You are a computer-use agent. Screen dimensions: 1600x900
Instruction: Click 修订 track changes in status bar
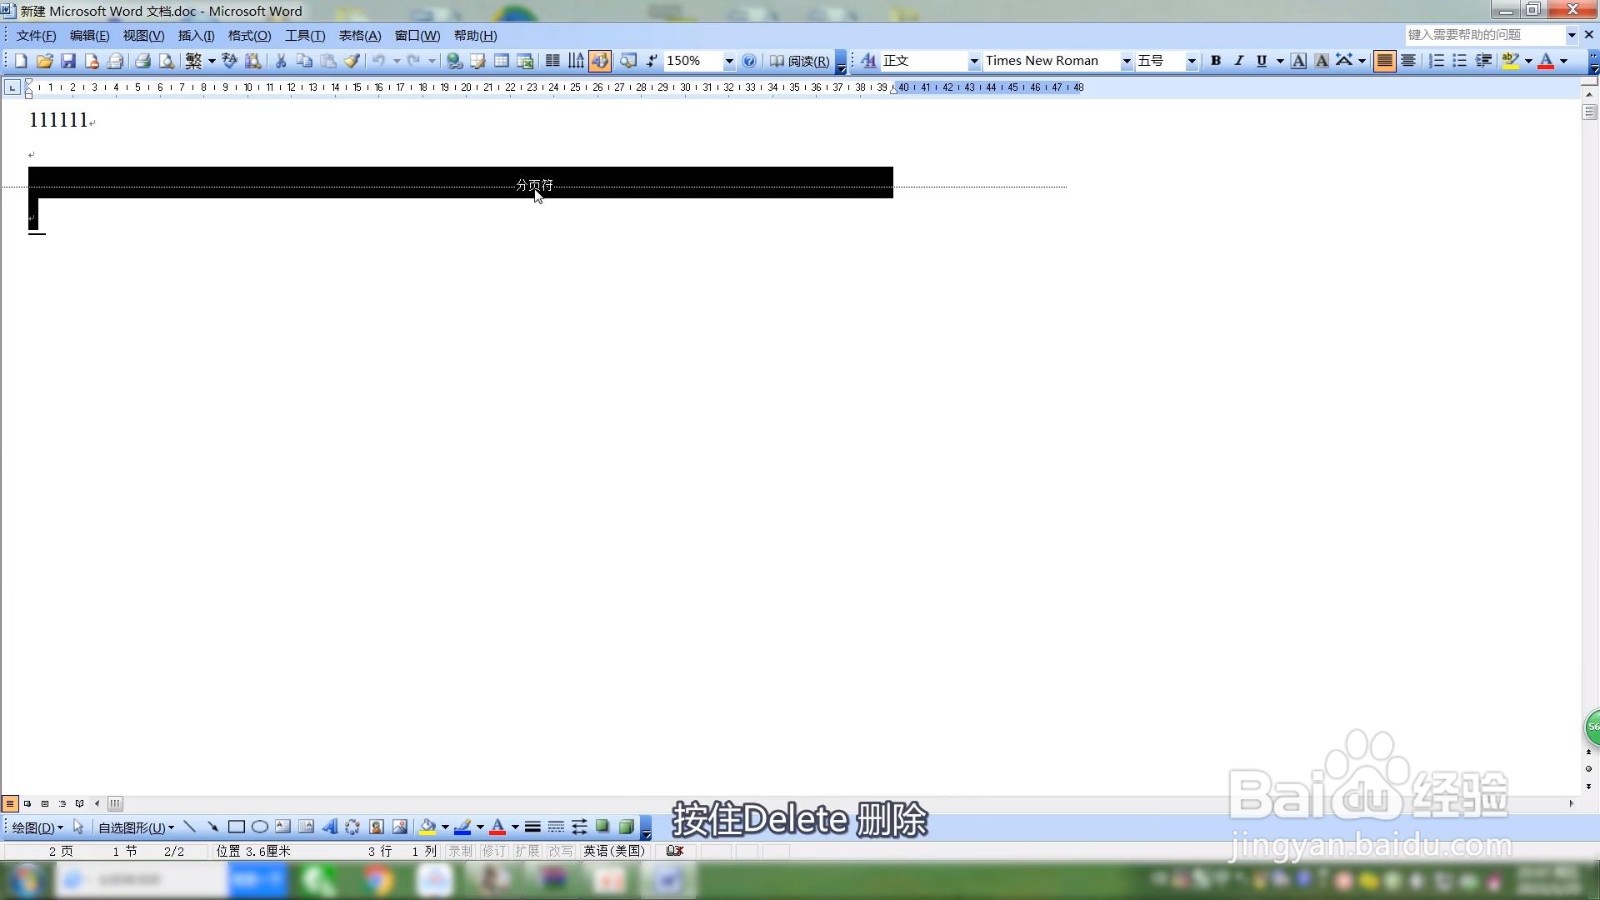pos(494,851)
